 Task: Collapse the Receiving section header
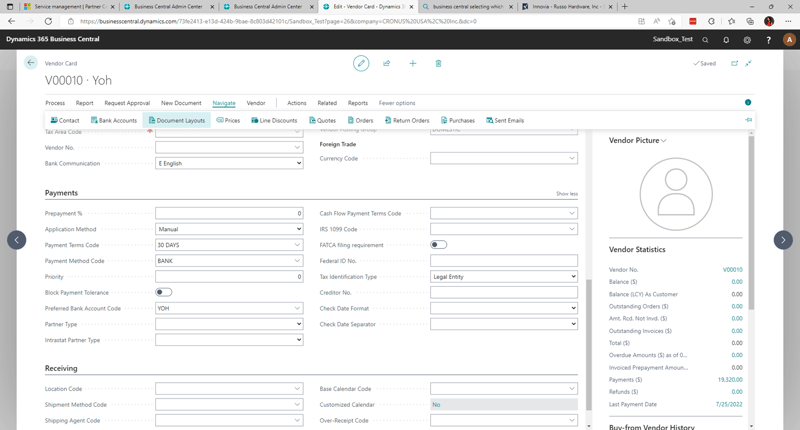(61, 368)
